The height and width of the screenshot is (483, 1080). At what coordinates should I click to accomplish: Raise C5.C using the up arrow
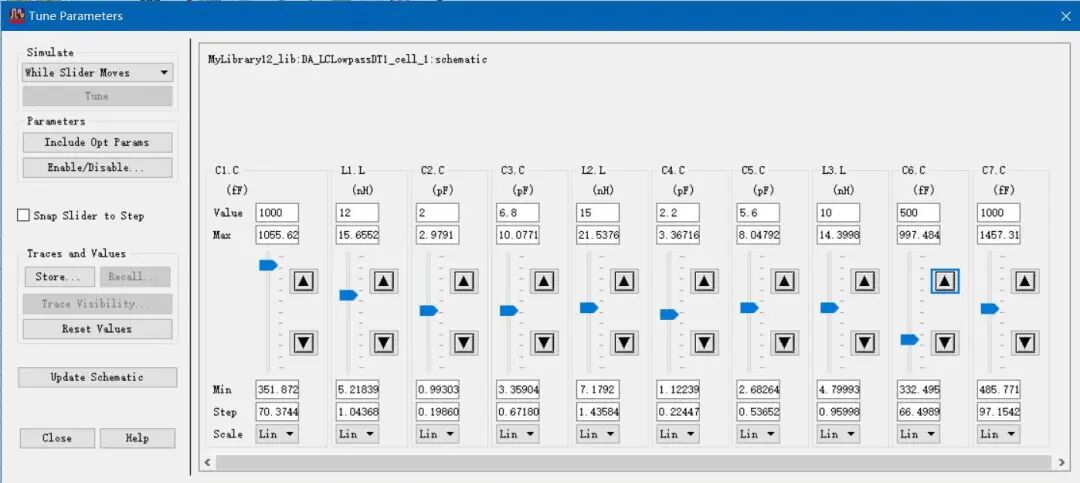[x=784, y=281]
